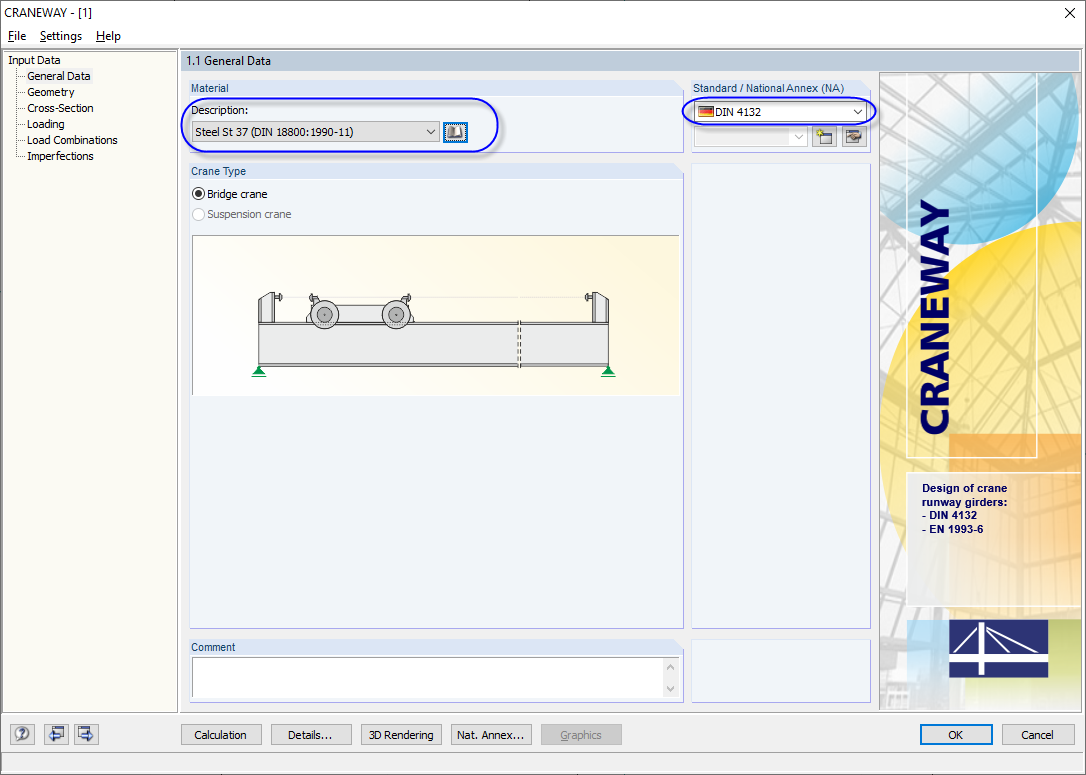This screenshot has height=775, width=1086.
Task: Select the Bridge crane radio button
Action: [198, 194]
